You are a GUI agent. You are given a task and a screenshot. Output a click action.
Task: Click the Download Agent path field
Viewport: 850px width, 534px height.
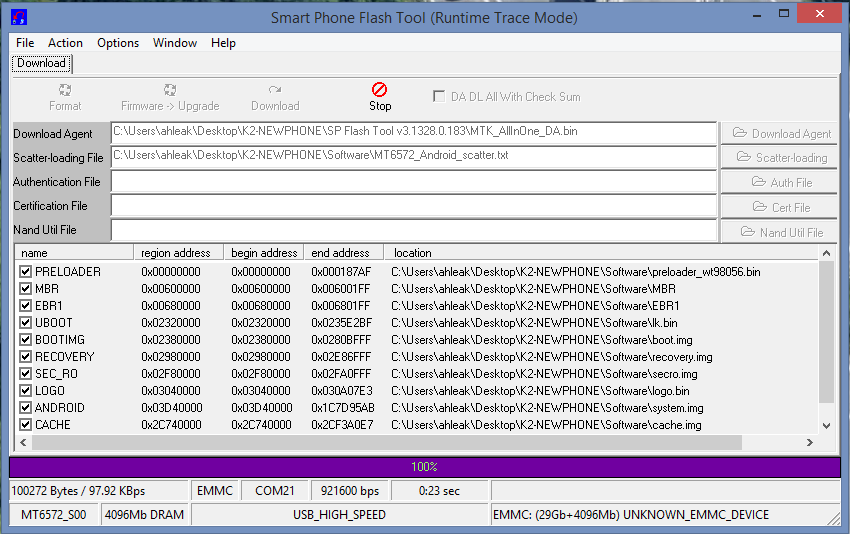point(414,132)
